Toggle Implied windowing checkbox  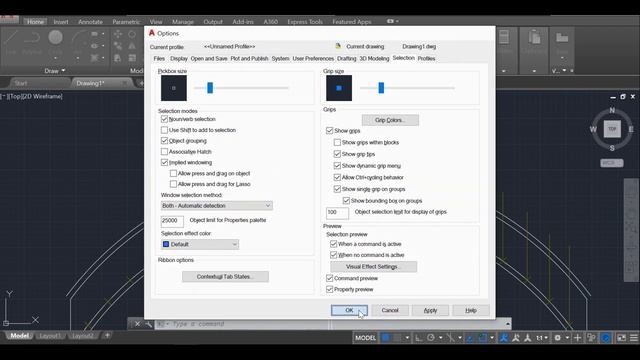click(x=164, y=162)
